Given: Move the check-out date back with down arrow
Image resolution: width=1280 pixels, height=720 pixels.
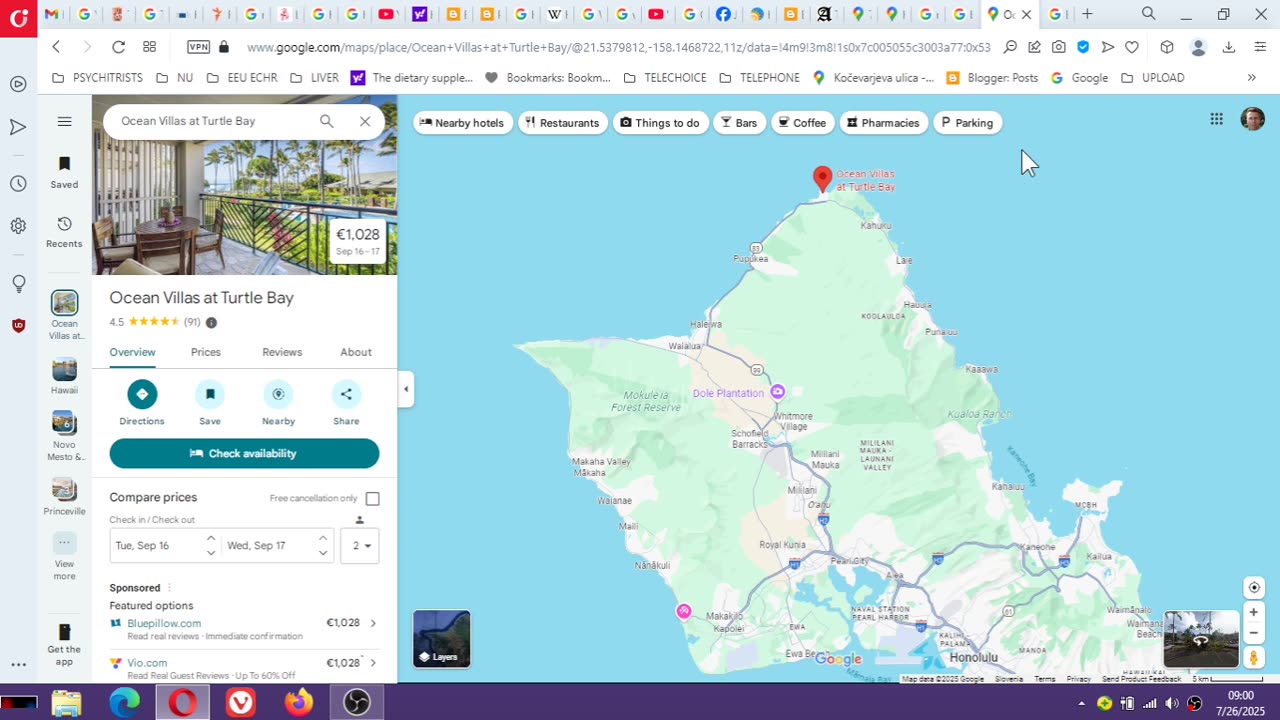Looking at the screenshot, I should [323, 552].
